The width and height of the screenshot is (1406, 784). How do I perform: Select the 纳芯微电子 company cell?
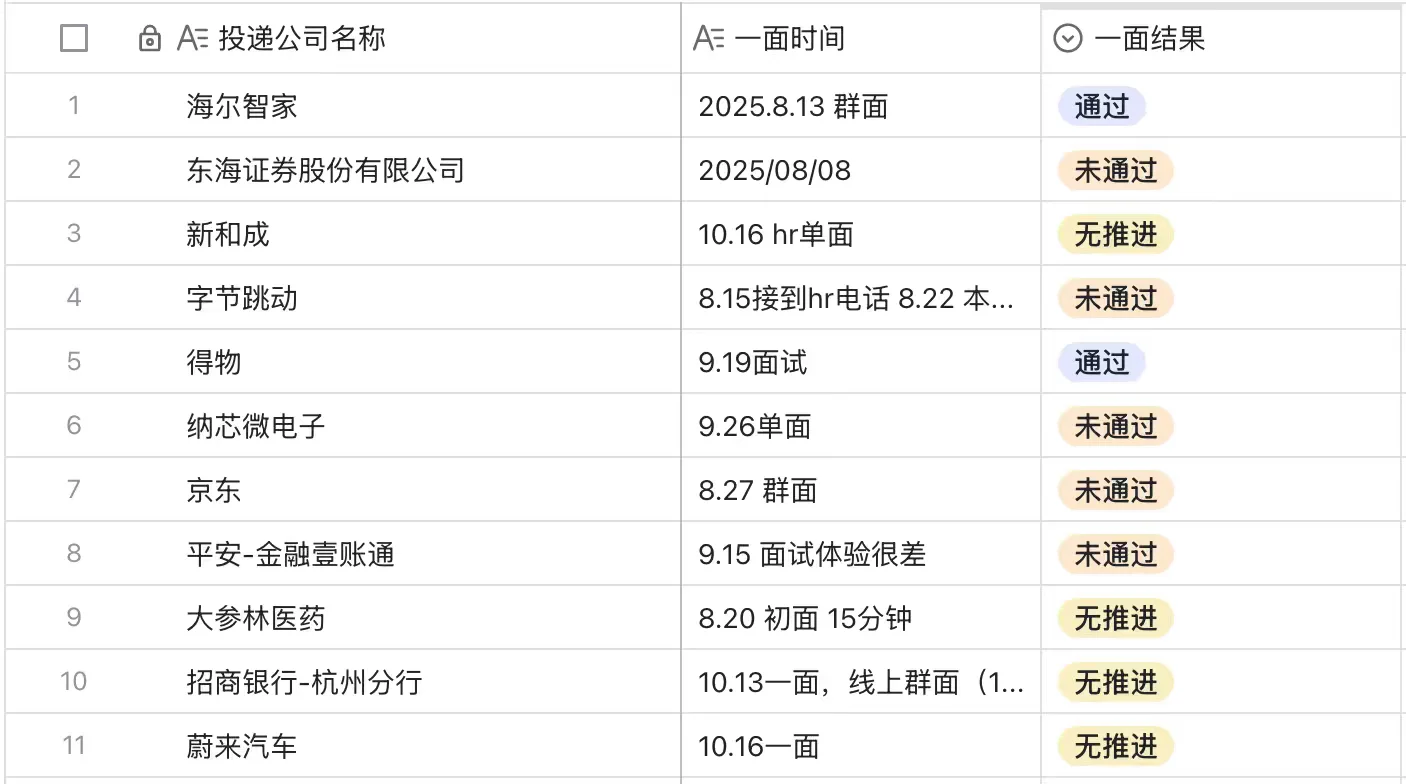(x=256, y=426)
